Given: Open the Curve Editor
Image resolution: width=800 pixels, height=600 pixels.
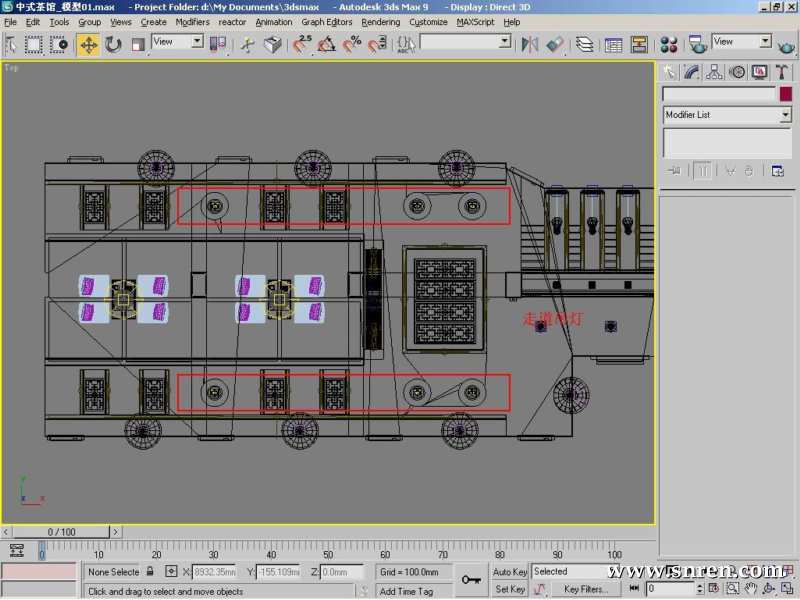Looking at the screenshot, I should point(613,45).
